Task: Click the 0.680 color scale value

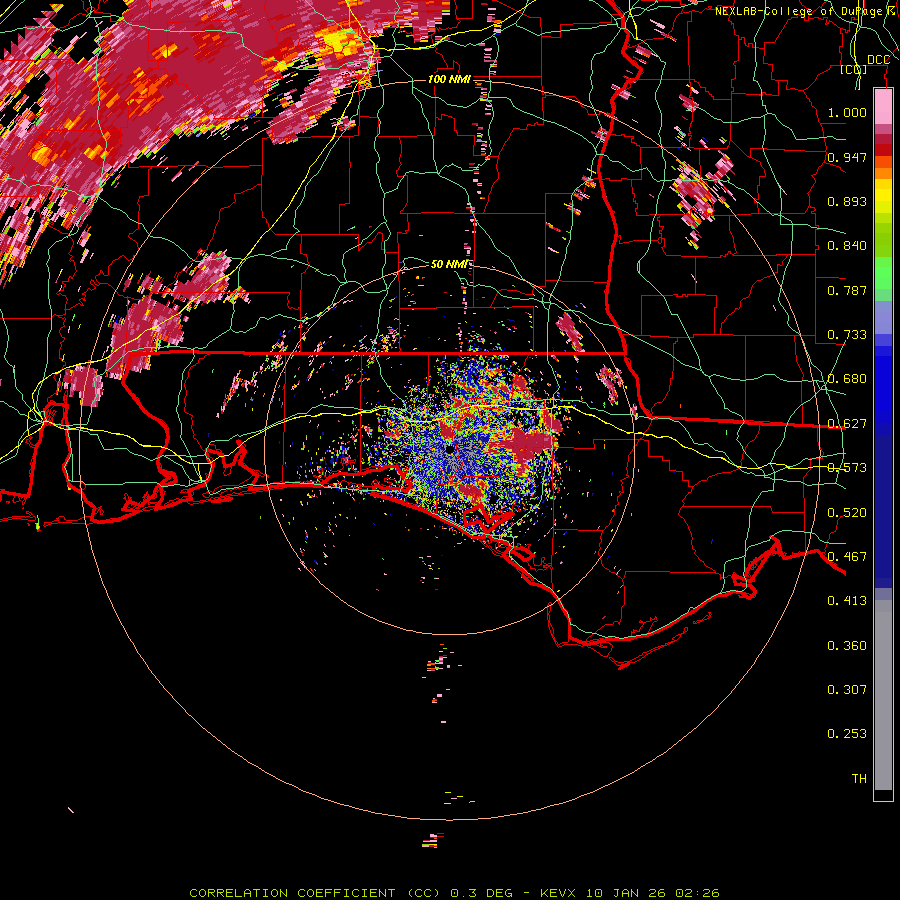Action: 847,379
